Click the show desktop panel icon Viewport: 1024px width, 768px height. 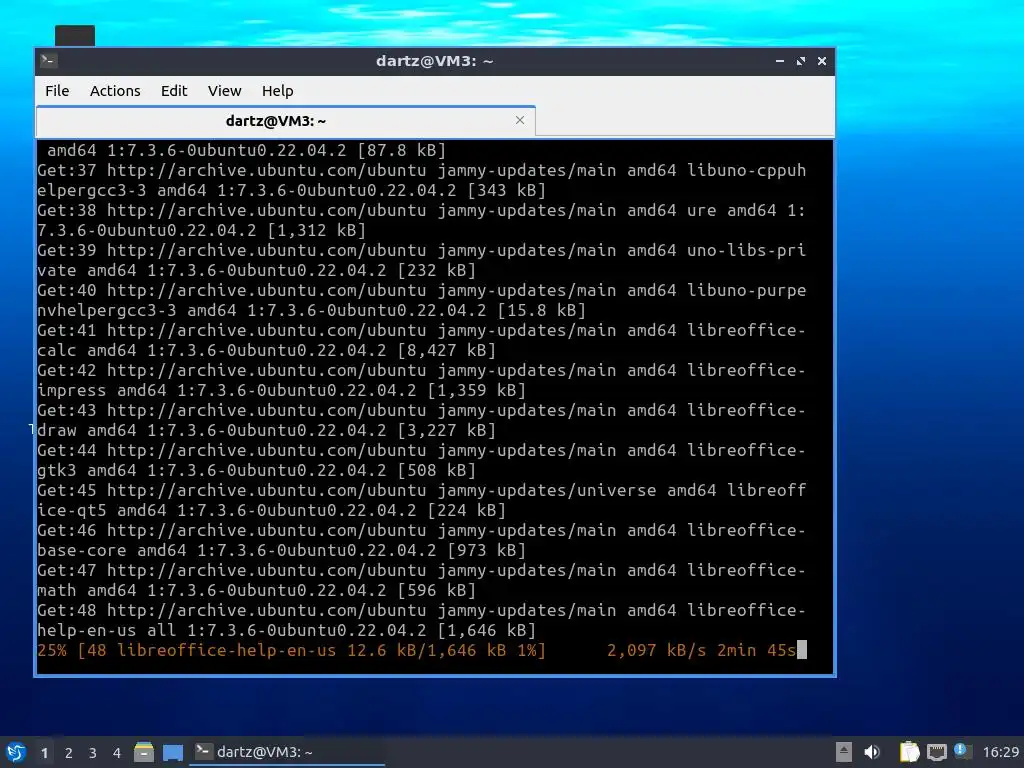click(173, 752)
